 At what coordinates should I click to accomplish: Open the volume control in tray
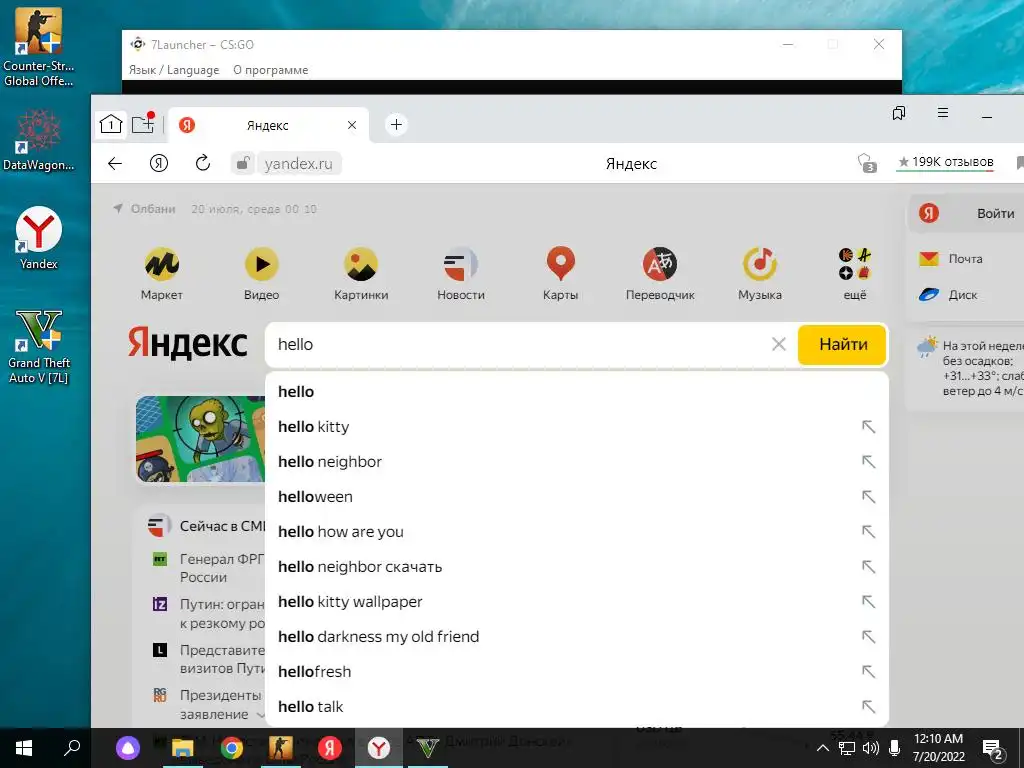point(870,748)
